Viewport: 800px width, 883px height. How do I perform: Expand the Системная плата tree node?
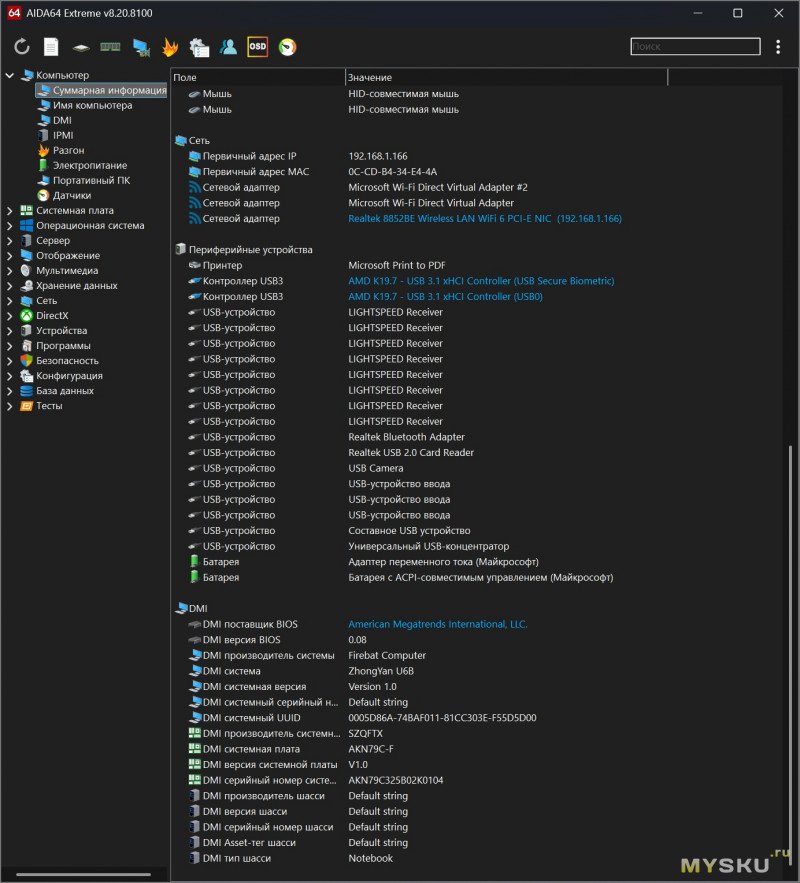click(x=10, y=211)
